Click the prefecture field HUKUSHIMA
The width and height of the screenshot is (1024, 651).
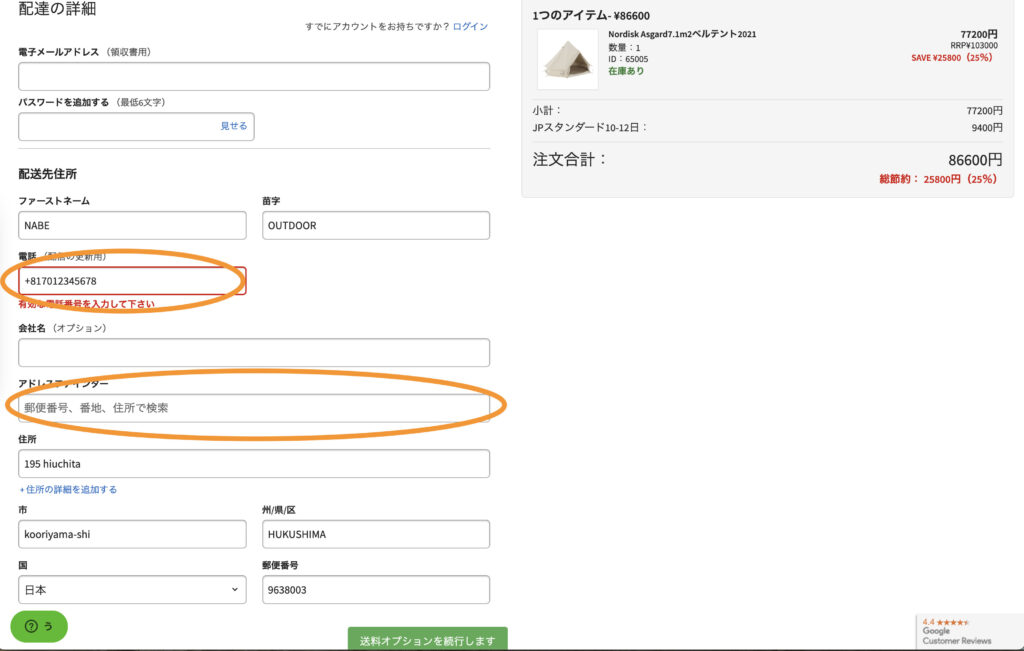[x=376, y=534]
